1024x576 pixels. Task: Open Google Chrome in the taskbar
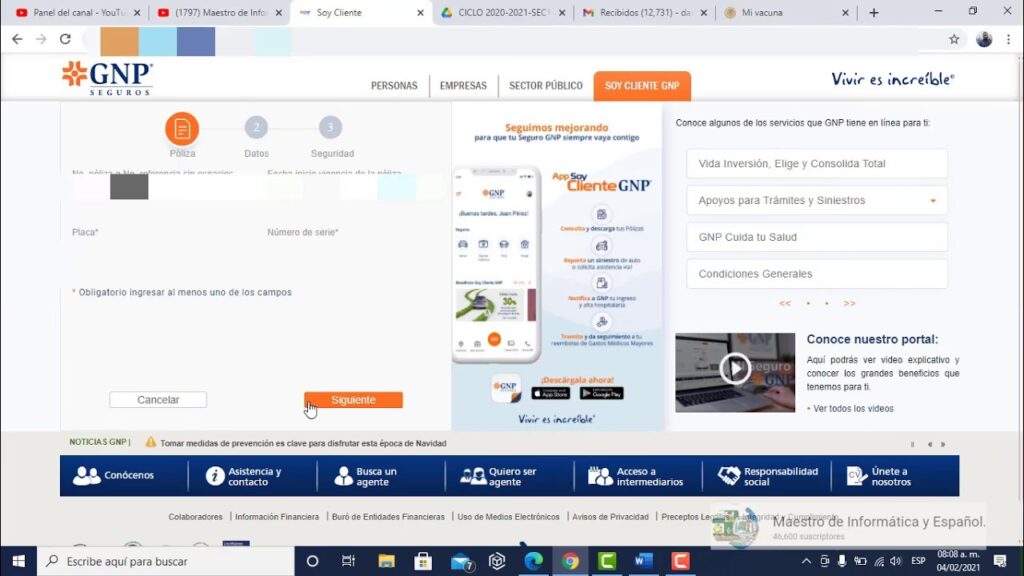pyautogui.click(x=570, y=561)
